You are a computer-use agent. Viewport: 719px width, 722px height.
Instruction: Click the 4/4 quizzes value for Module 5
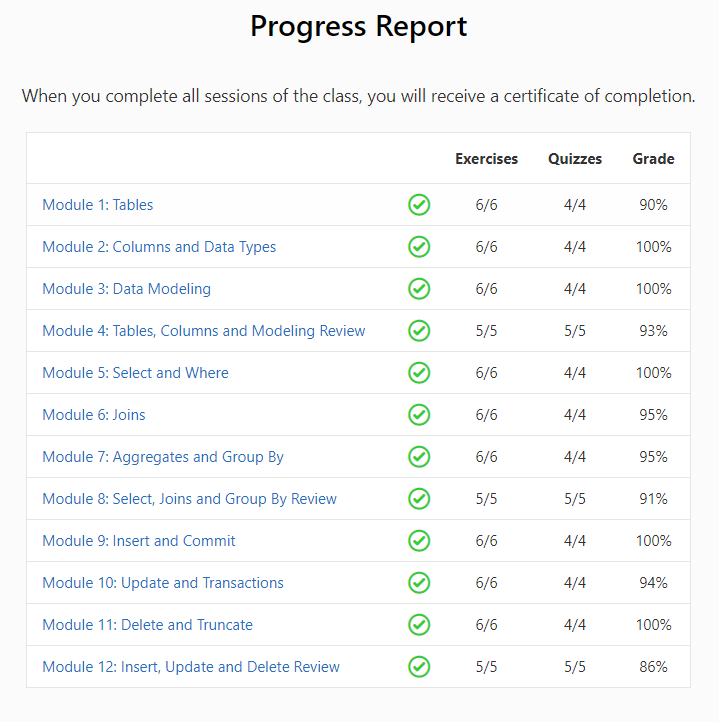click(x=575, y=373)
